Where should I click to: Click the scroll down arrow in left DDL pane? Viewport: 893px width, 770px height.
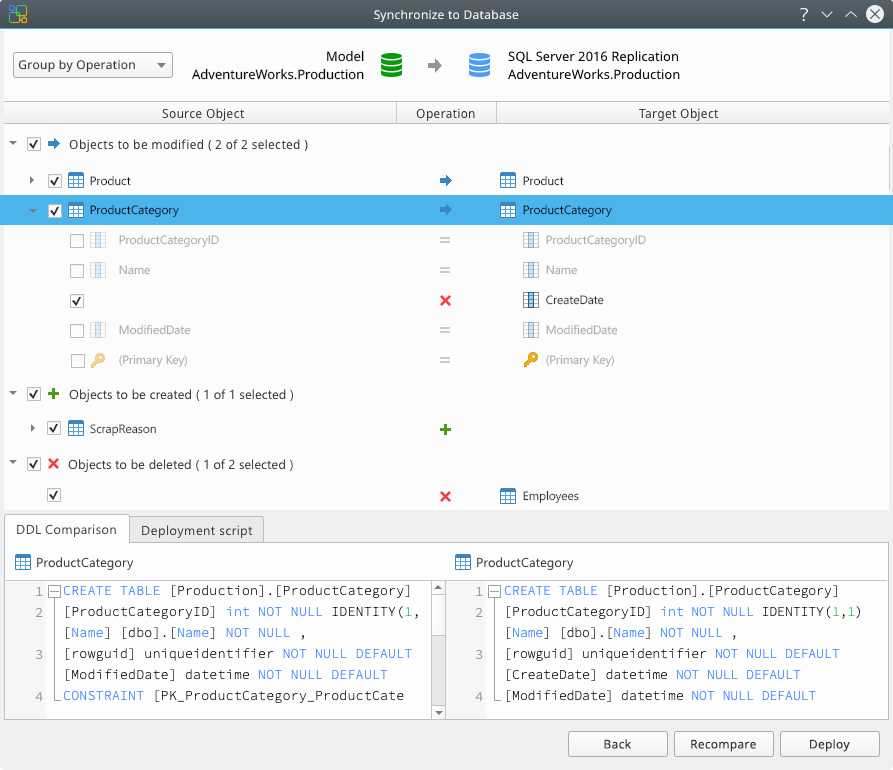(438, 712)
